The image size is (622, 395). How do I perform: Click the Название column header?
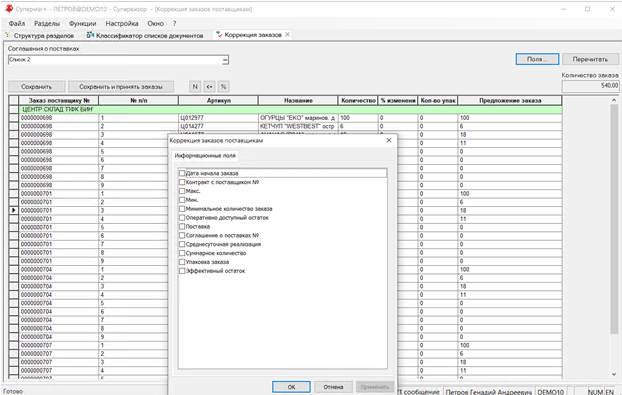point(298,100)
